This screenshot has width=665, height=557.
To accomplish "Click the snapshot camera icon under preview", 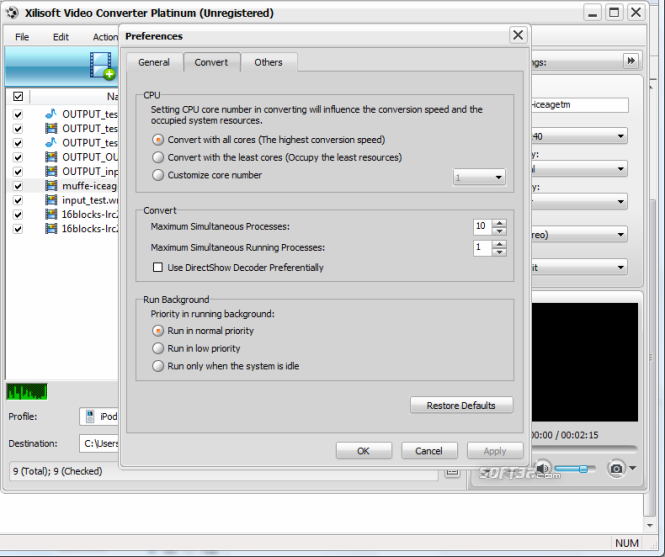I will [x=616, y=468].
